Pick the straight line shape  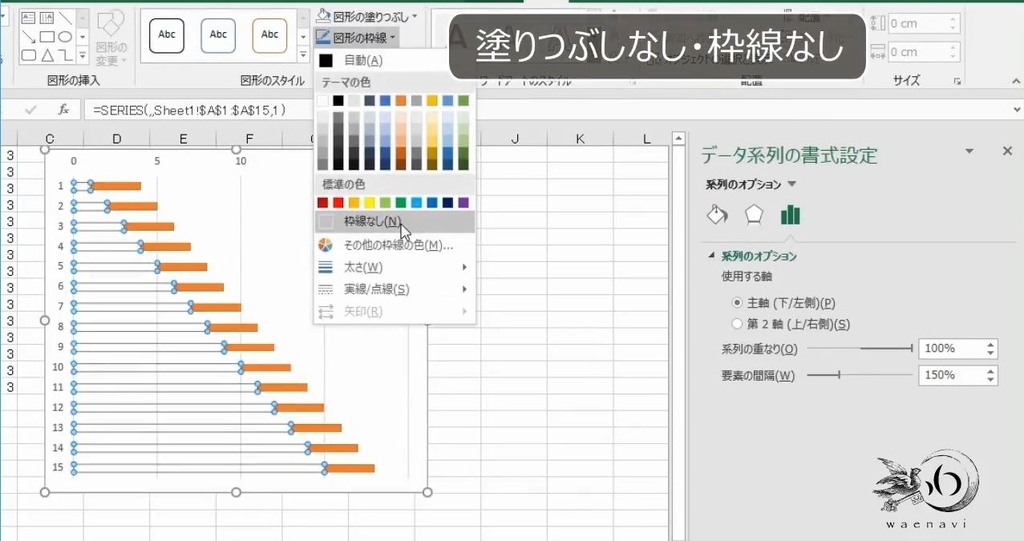point(65,18)
